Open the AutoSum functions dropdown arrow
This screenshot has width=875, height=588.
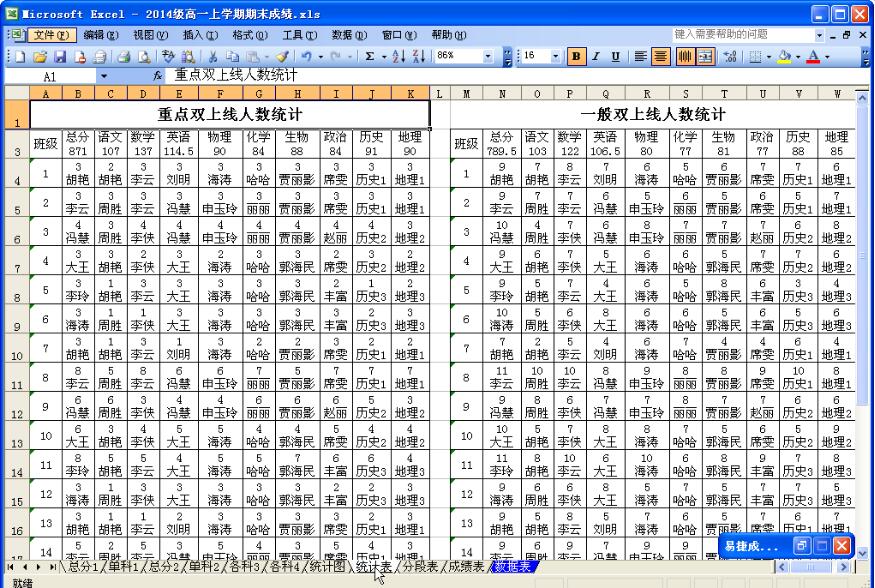(384, 56)
